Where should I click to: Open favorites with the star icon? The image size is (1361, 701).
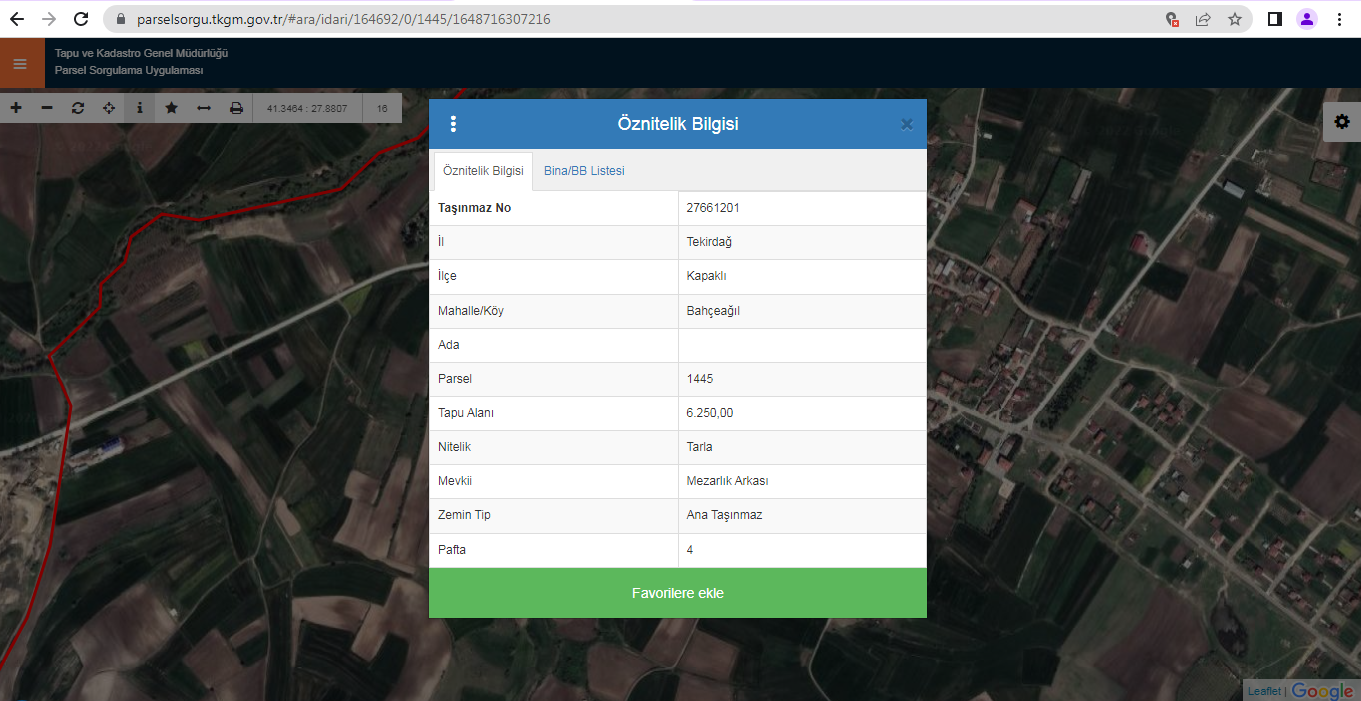172,108
